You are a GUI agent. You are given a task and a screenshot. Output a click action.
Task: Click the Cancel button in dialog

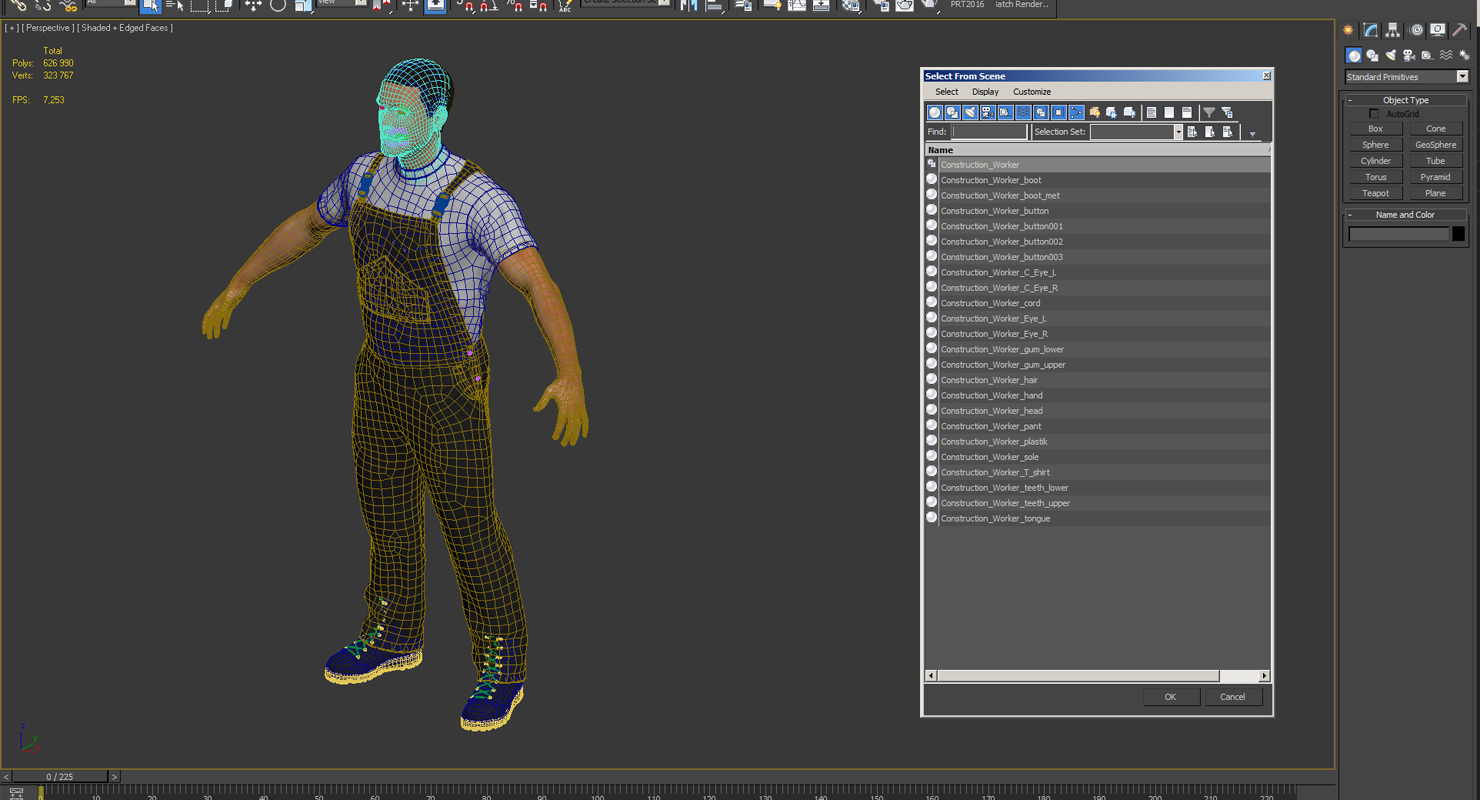pos(1232,697)
